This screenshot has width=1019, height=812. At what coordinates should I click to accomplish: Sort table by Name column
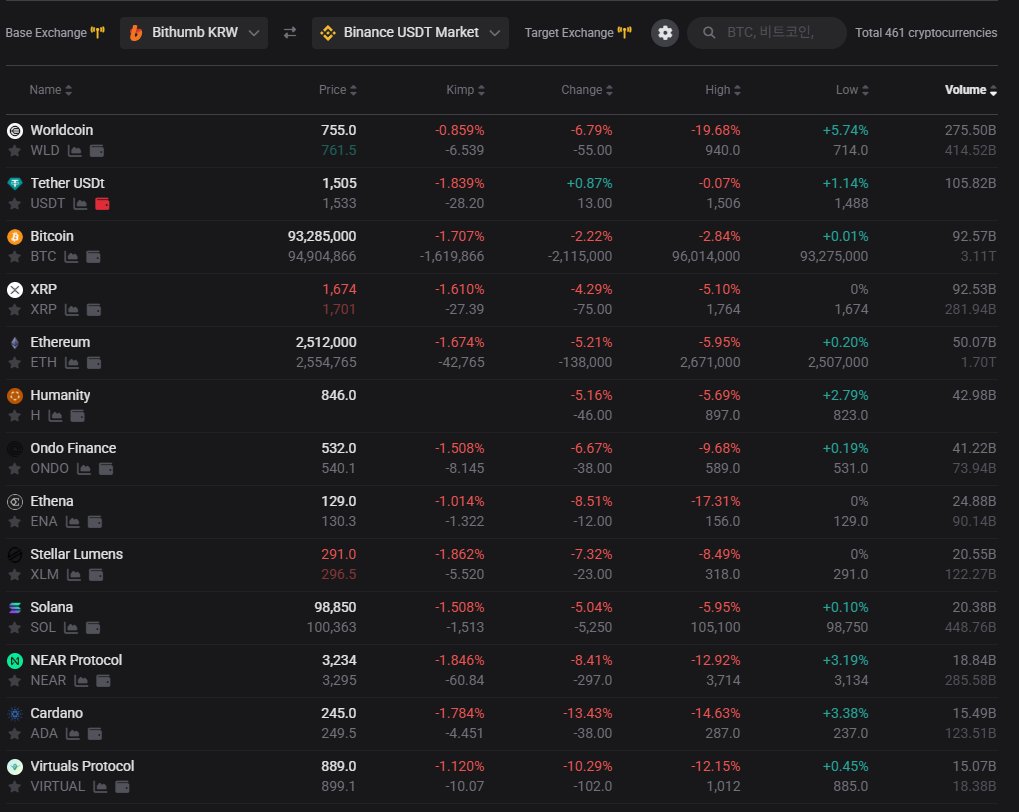(x=50, y=90)
